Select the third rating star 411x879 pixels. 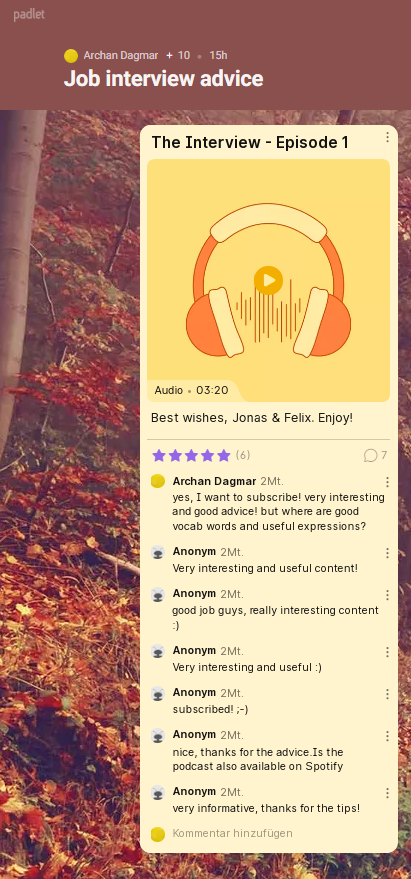(191, 455)
